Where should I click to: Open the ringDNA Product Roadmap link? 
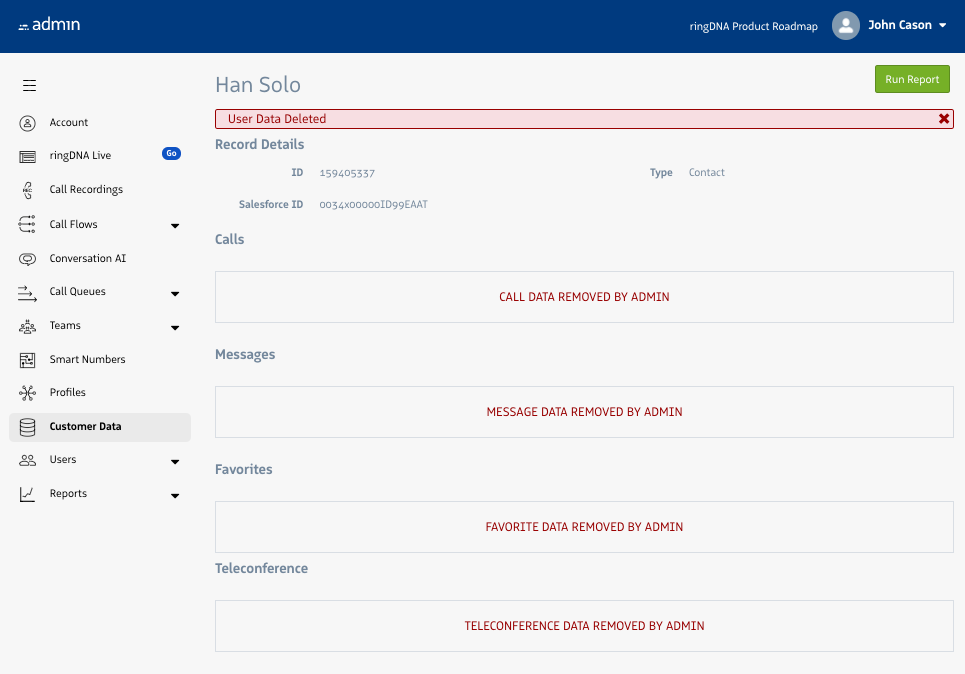coord(753,27)
